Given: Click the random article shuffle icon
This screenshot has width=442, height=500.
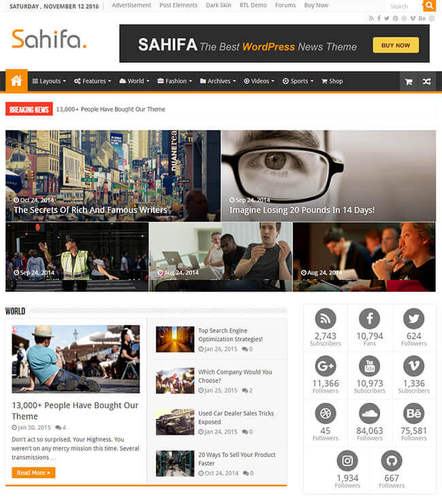Looking at the screenshot, I should [x=427, y=81].
